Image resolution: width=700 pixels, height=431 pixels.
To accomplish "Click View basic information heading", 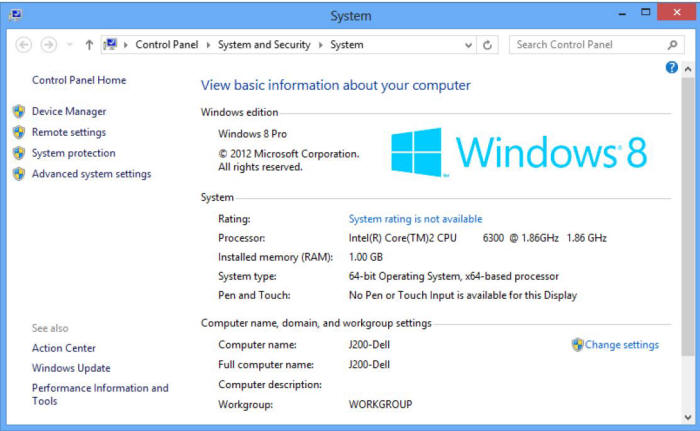I will [x=336, y=85].
